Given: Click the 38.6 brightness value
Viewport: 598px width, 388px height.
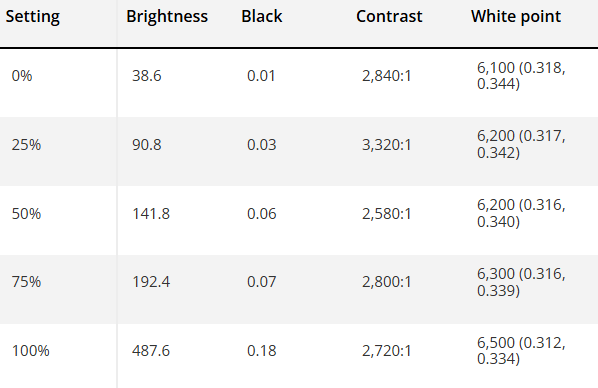Looking at the screenshot, I should pos(147,76).
